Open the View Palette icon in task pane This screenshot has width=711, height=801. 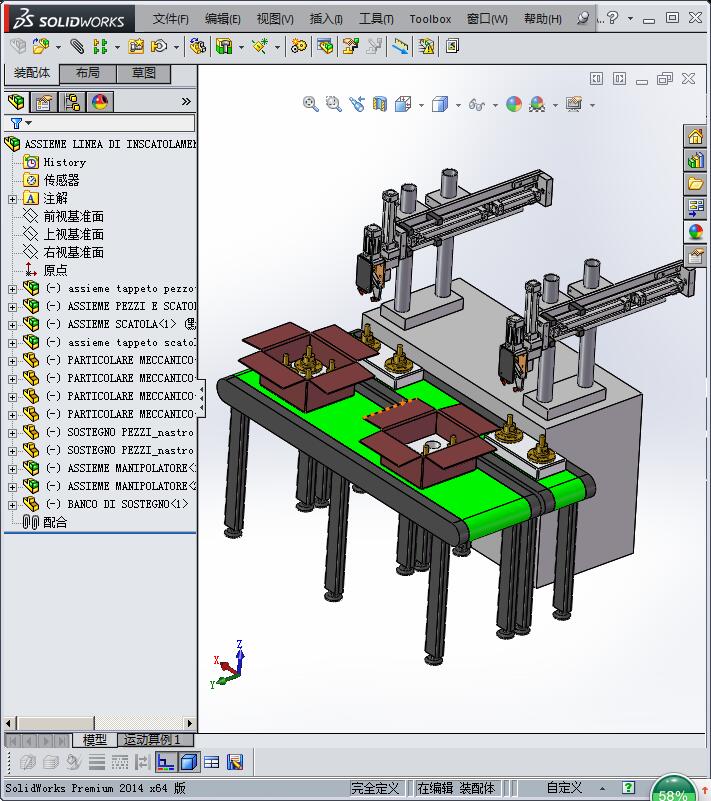click(x=695, y=207)
